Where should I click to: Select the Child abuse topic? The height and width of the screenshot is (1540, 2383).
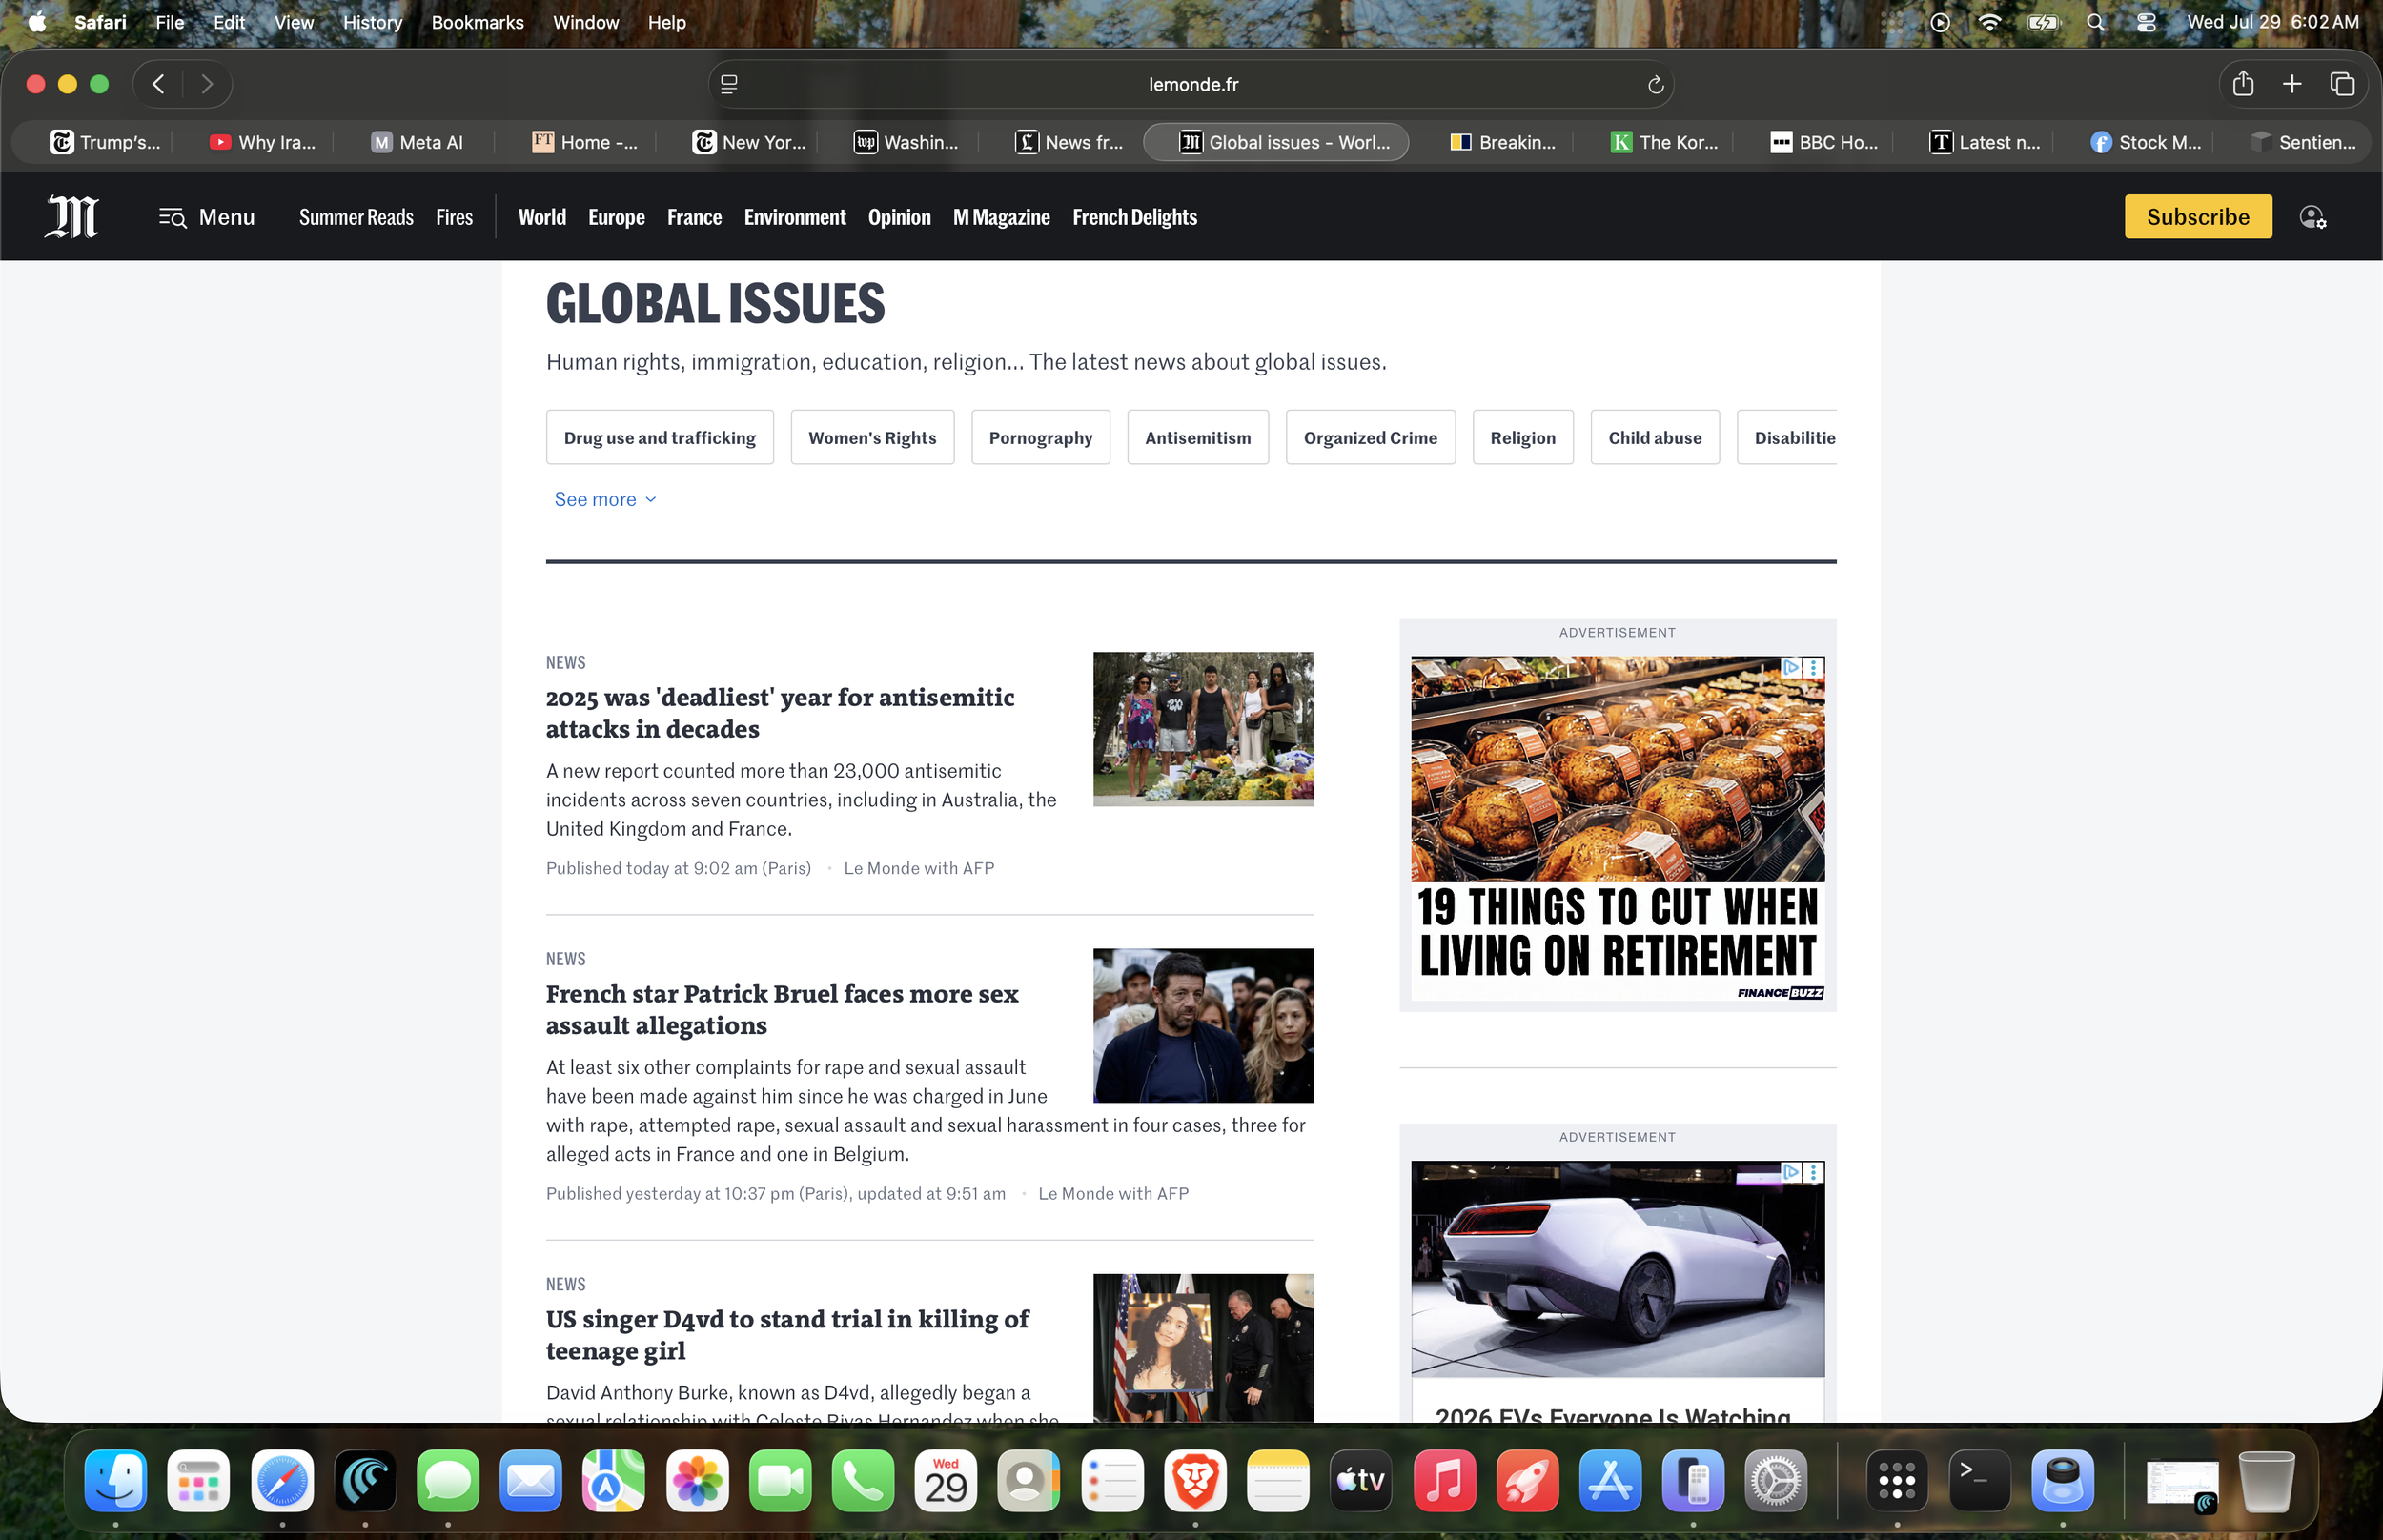pyautogui.click(x=1655, y=437)
